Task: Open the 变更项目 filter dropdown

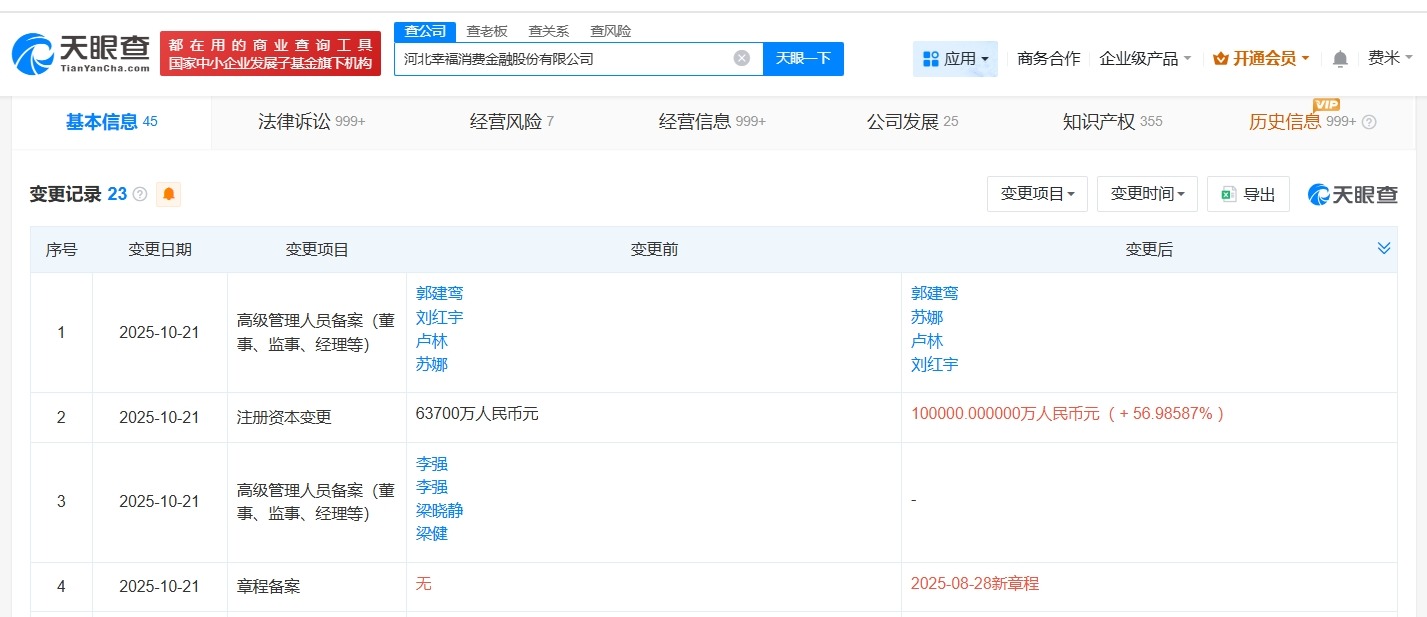Action: (x=1037, y=194)
